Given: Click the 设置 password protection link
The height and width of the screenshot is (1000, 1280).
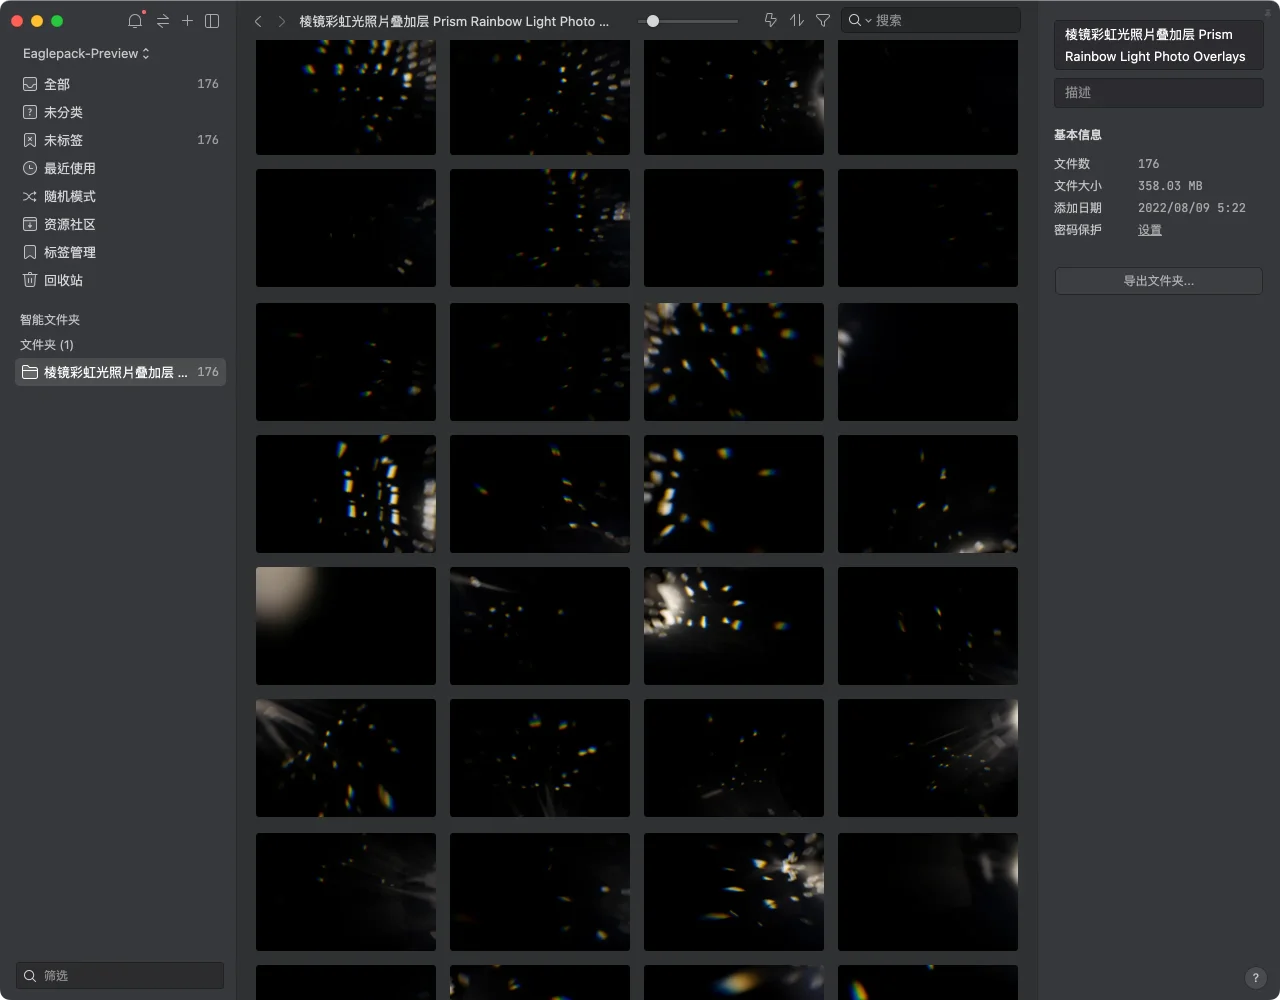Looking at the screenshot, I should click(x=1150, y=230).
